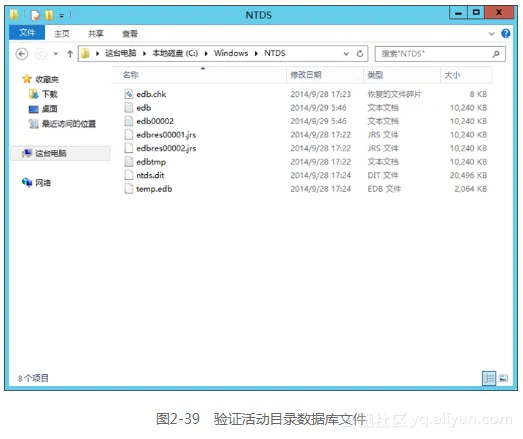Click the forward navigation arrow
523x439 pixels.
click(x=41, y=54)
